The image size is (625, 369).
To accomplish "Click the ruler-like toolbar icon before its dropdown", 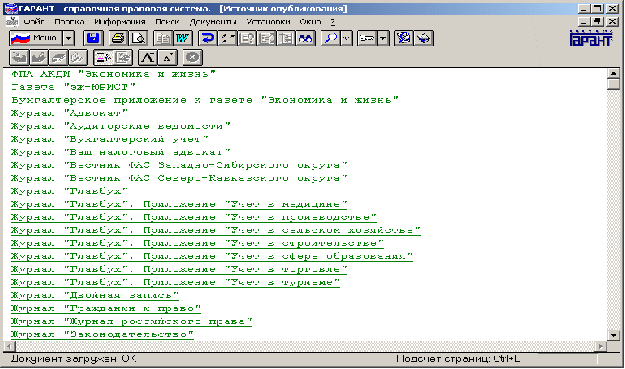I will [367, 38].
